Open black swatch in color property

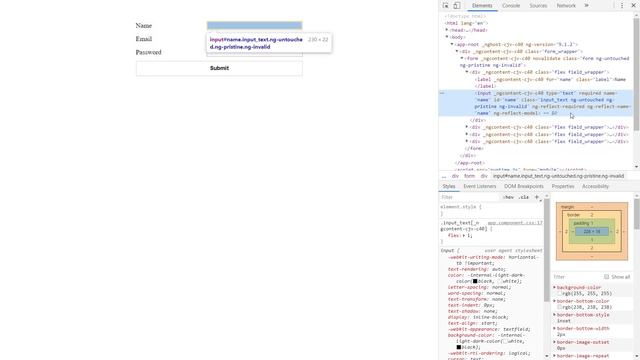[x=475, y=281]
